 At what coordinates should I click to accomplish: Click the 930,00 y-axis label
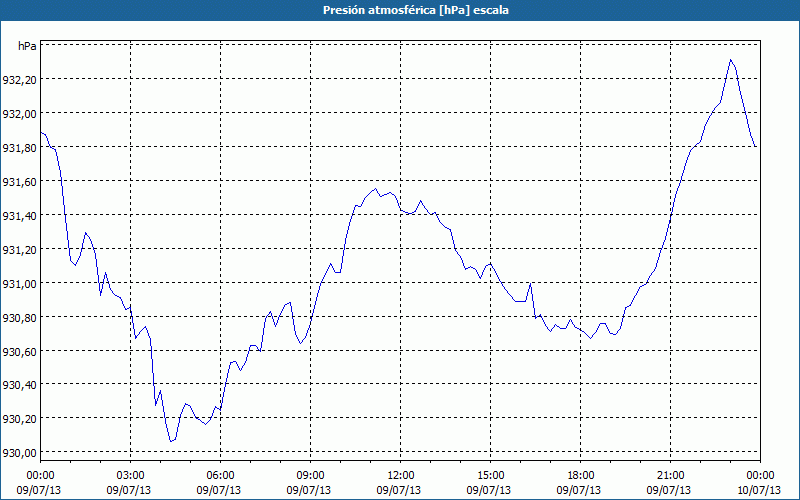[19, 453]
